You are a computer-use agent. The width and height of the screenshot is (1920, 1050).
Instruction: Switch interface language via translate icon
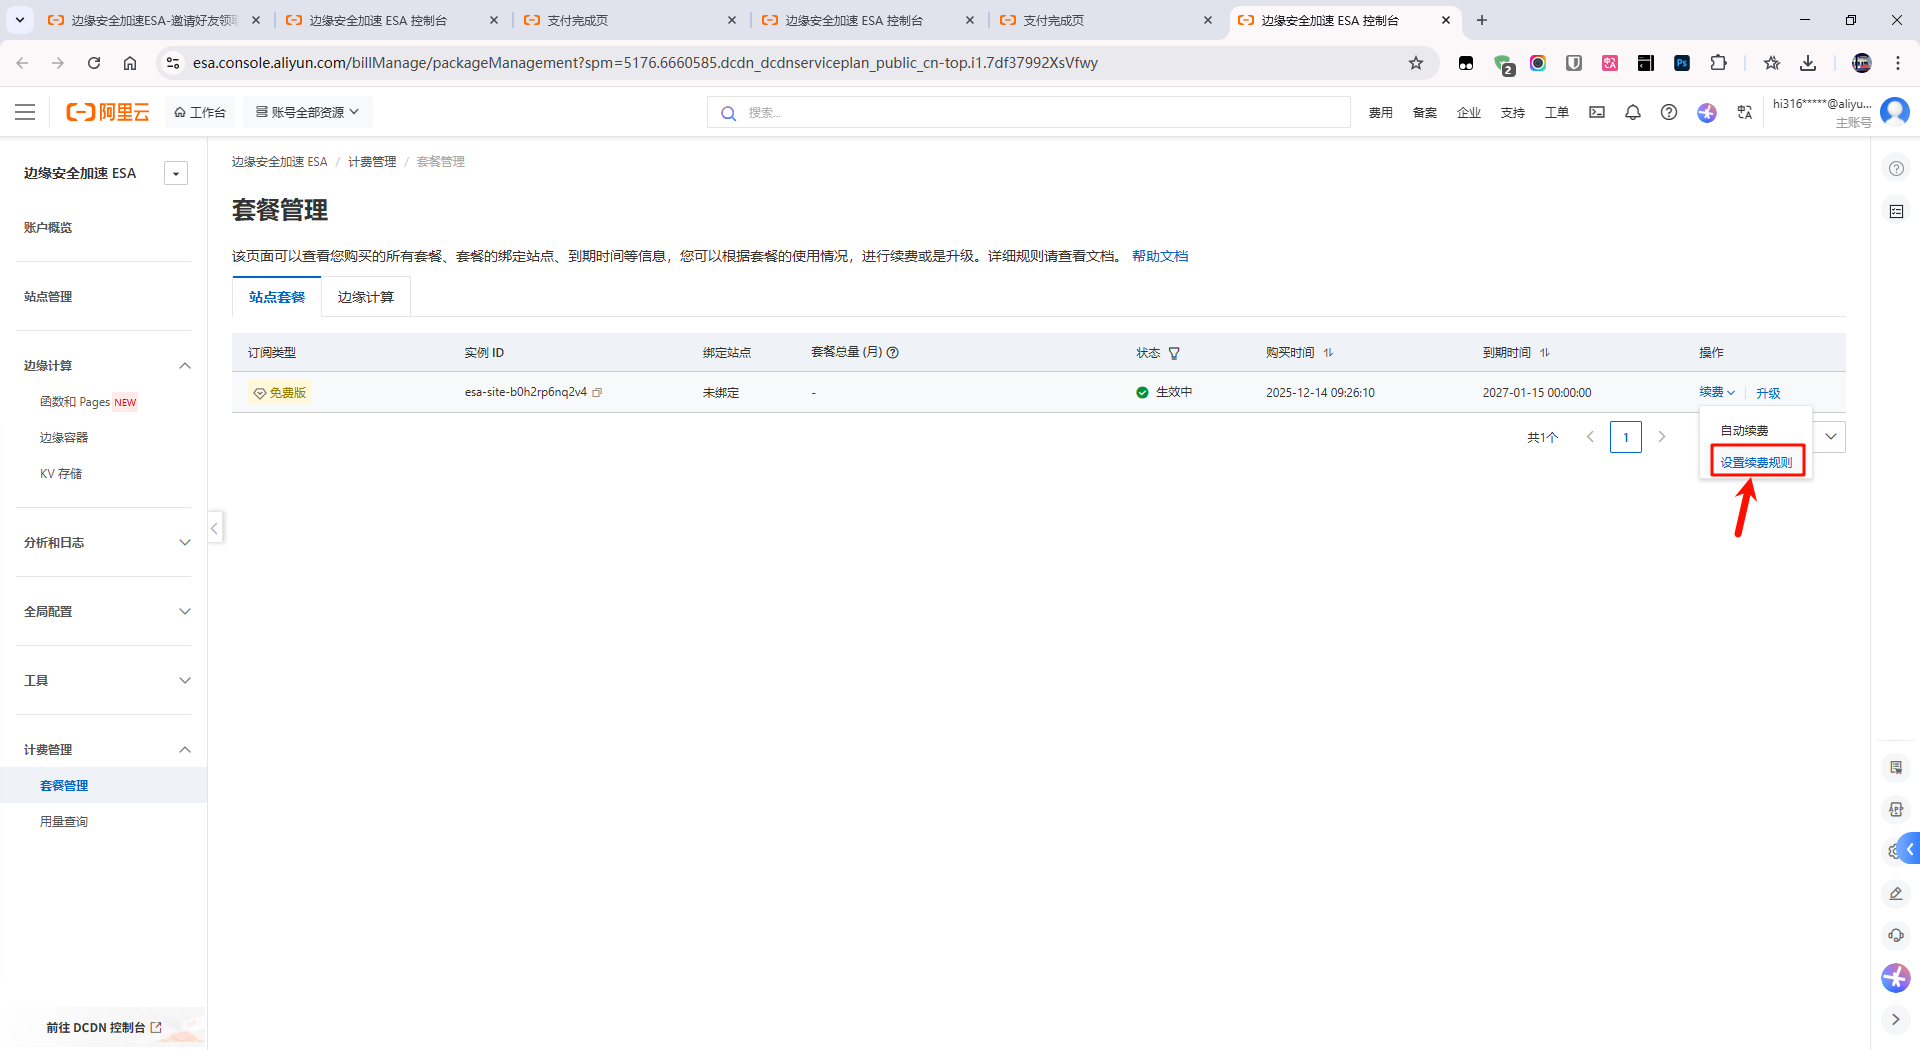(x=1744, y=112)
